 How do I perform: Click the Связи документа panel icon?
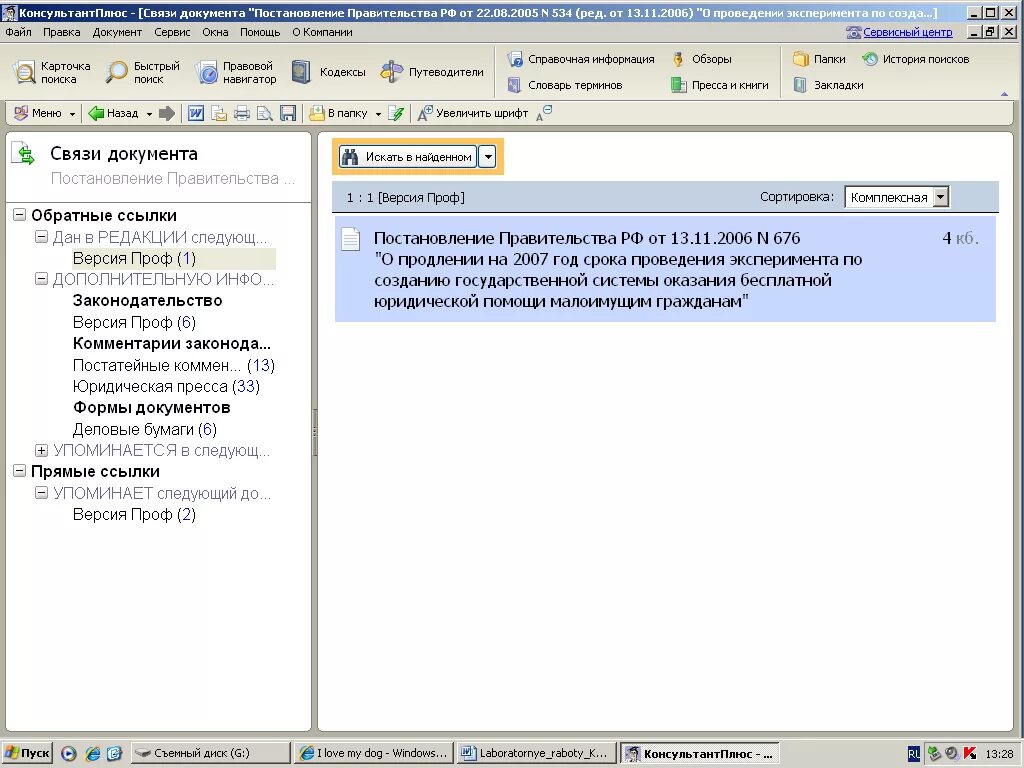pyautogui.click(x=24, y=153)
